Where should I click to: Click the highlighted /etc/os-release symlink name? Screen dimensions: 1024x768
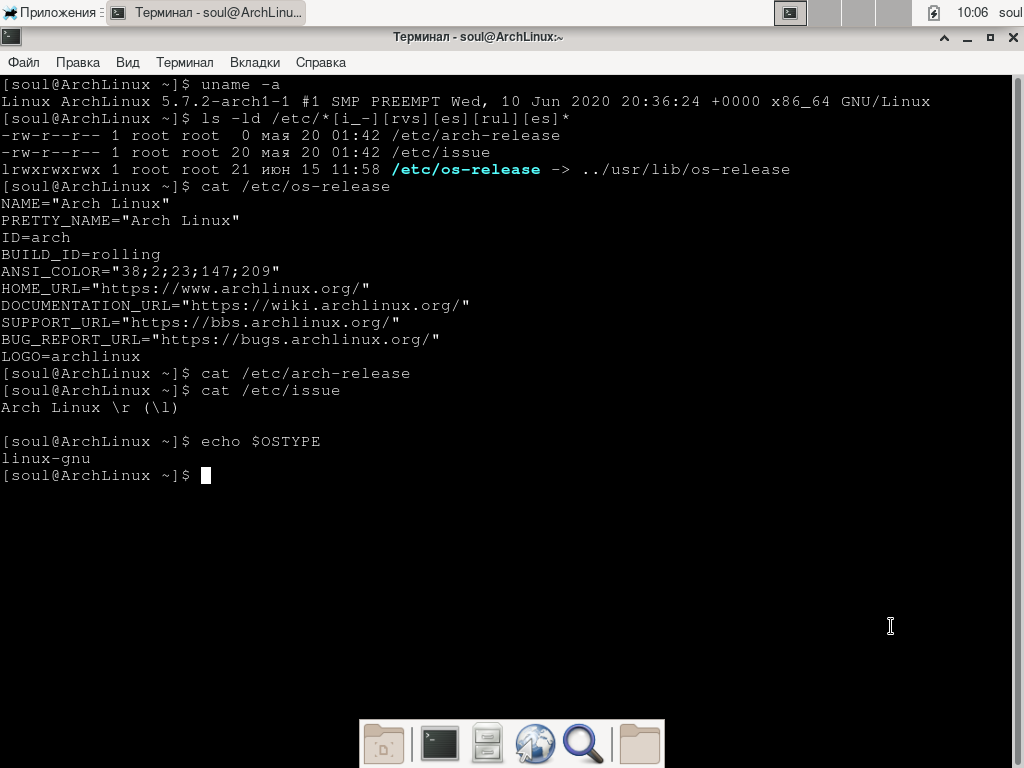point(466,170)
